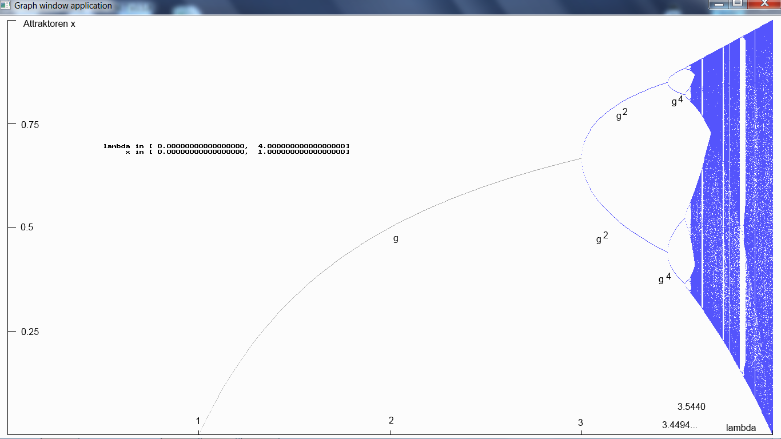781x439 pixels.
Task: Click the 'lambda in [...]' range text line
Action: [227, 146]
